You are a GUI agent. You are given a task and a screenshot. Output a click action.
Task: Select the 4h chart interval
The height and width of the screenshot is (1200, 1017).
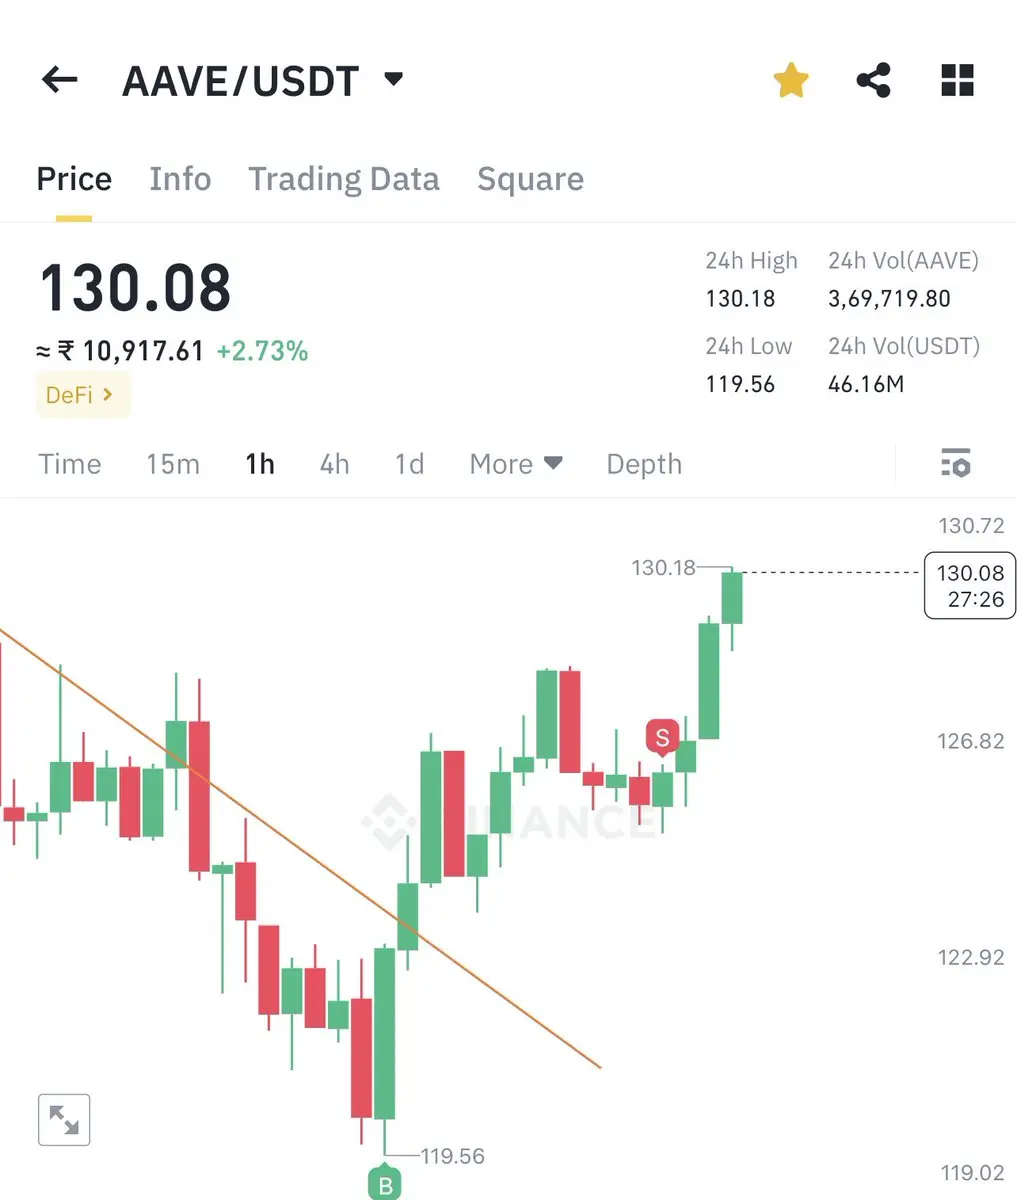click(x=334, y=464)
